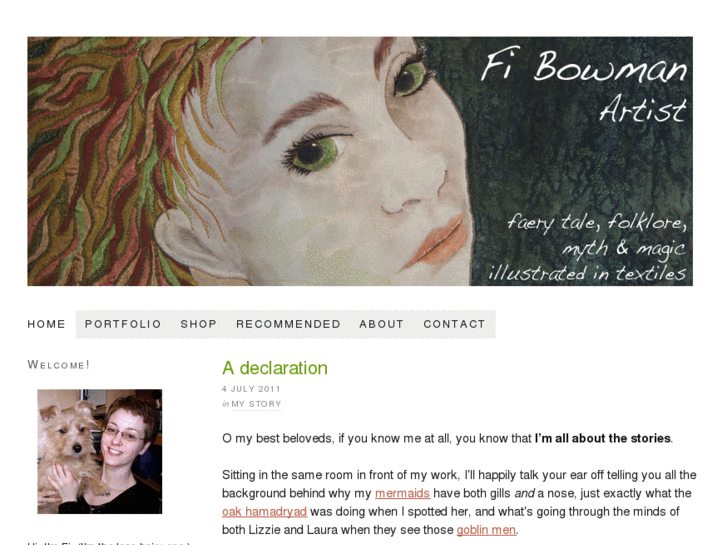This screenshot has width=727, height=545.
Task: Follow the 'mermaids' link
Action: (x=402, y=493)
